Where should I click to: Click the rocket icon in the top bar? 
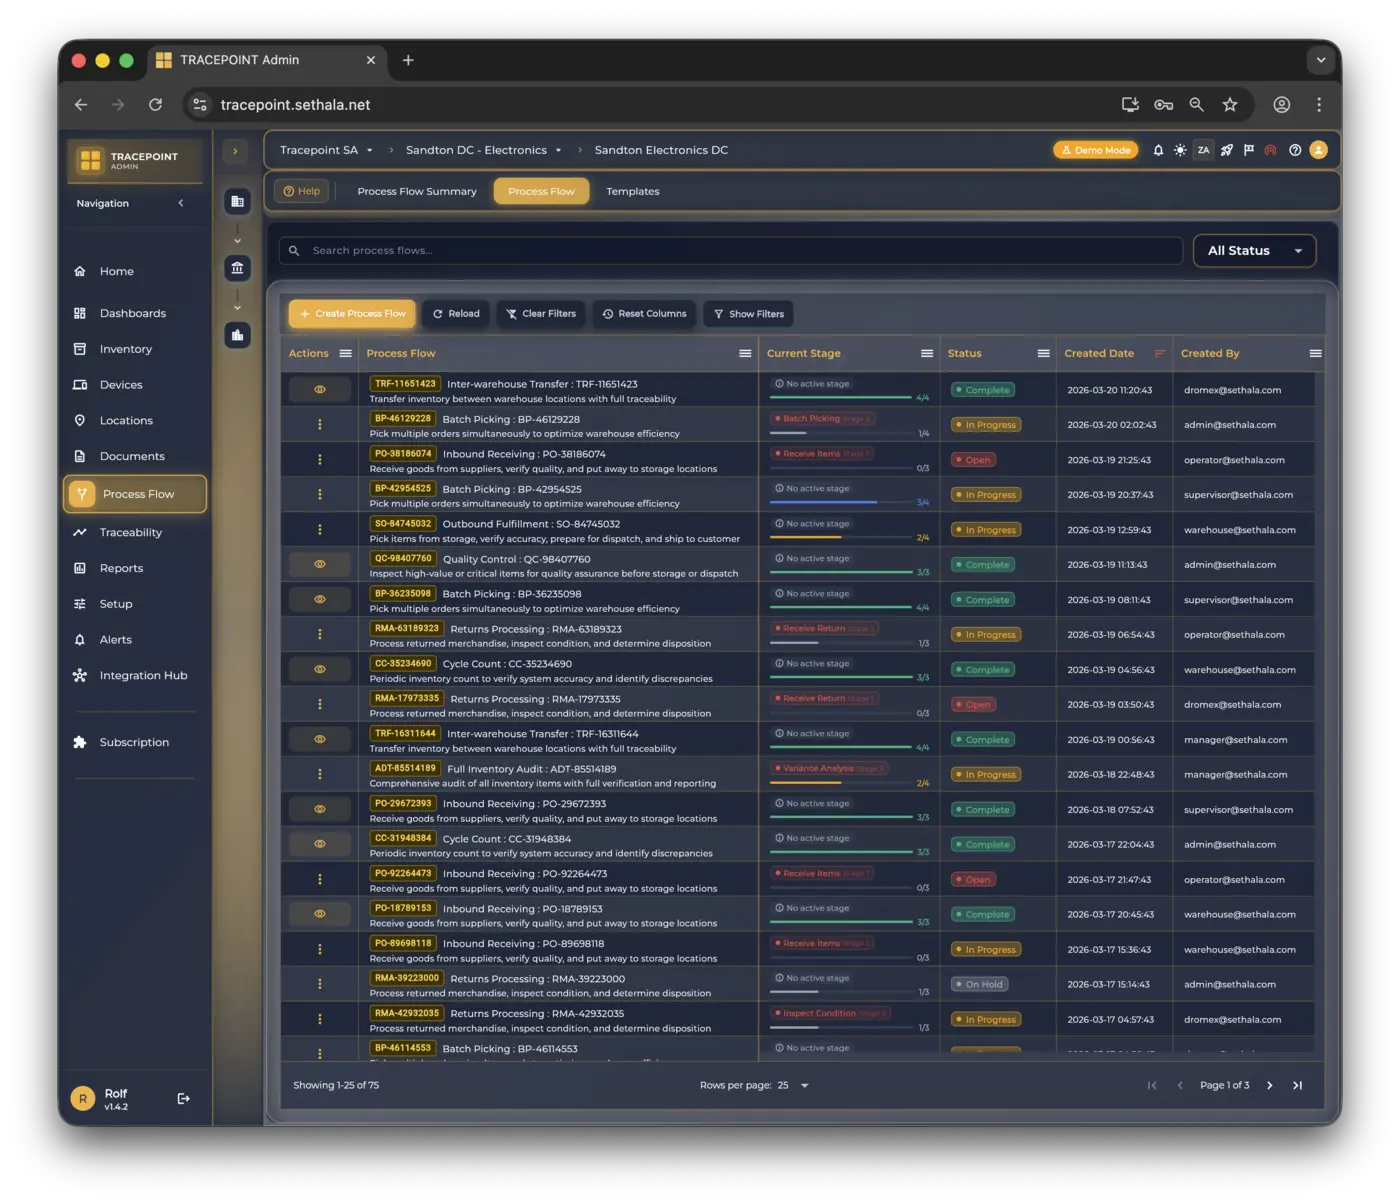[x=1226, y=150]
